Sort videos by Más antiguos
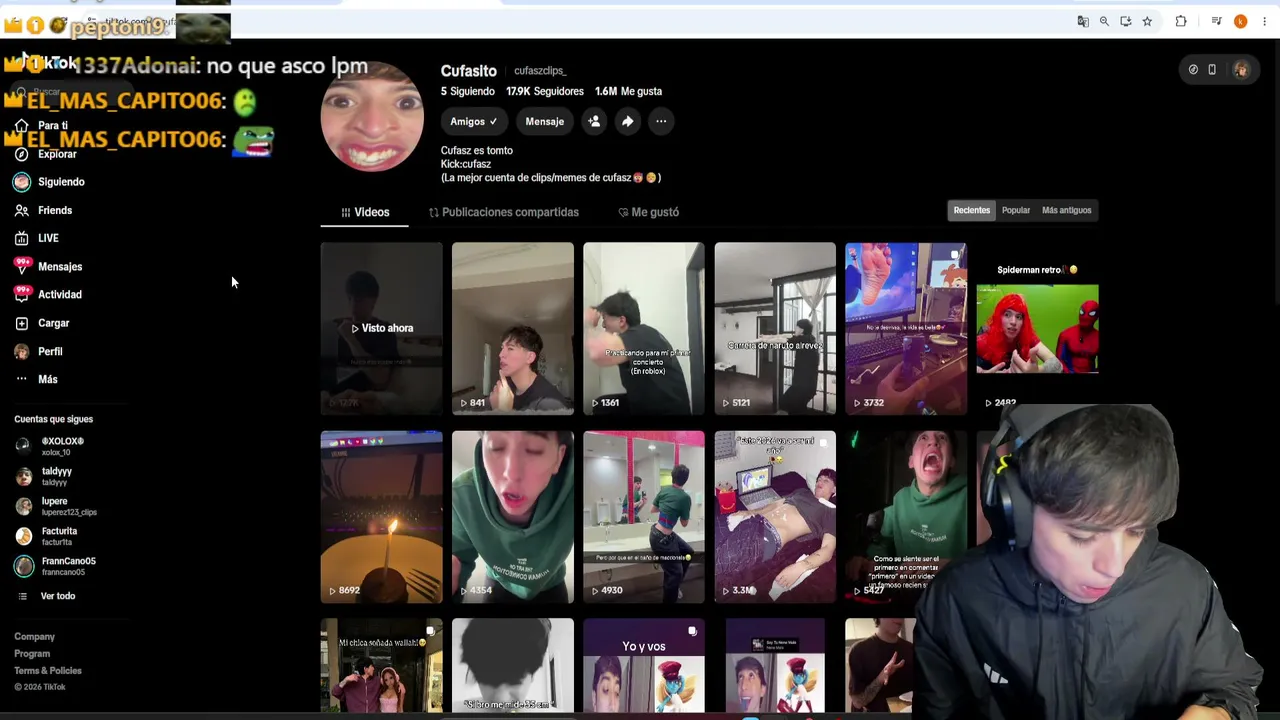 tap(1067, 210)
